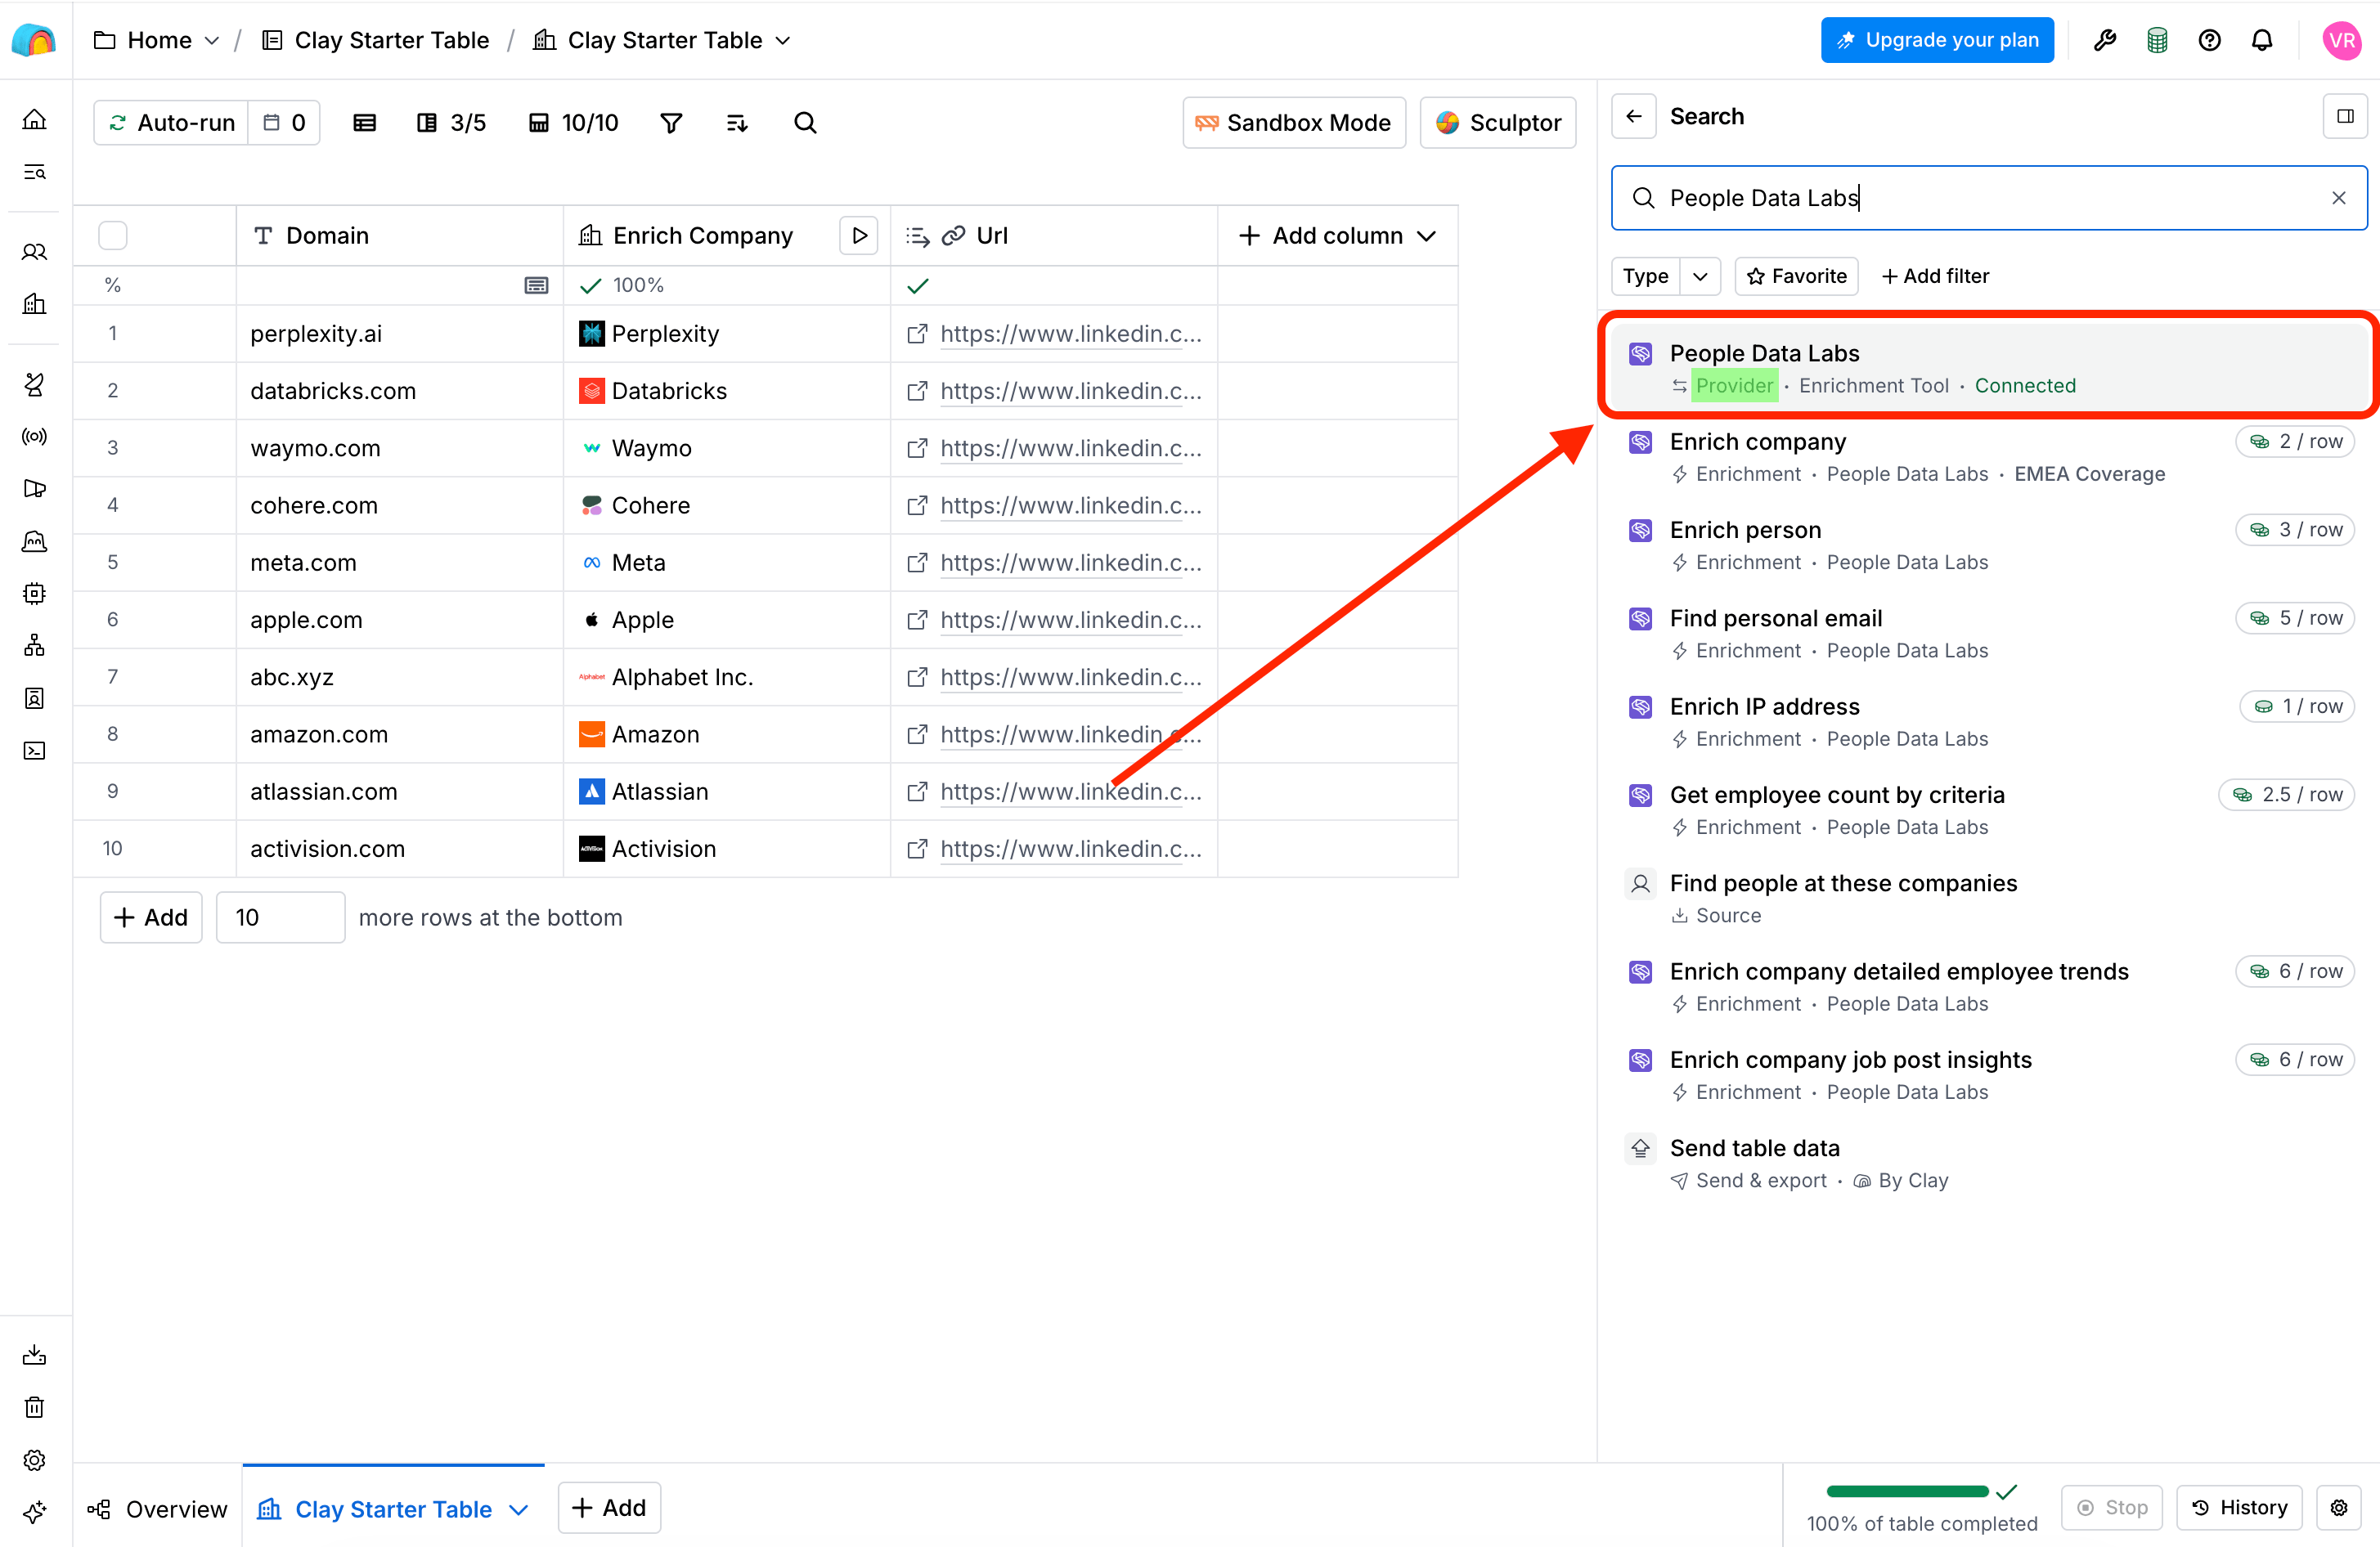Open settings gear in left sidebar

click(x=34, y=1460)
